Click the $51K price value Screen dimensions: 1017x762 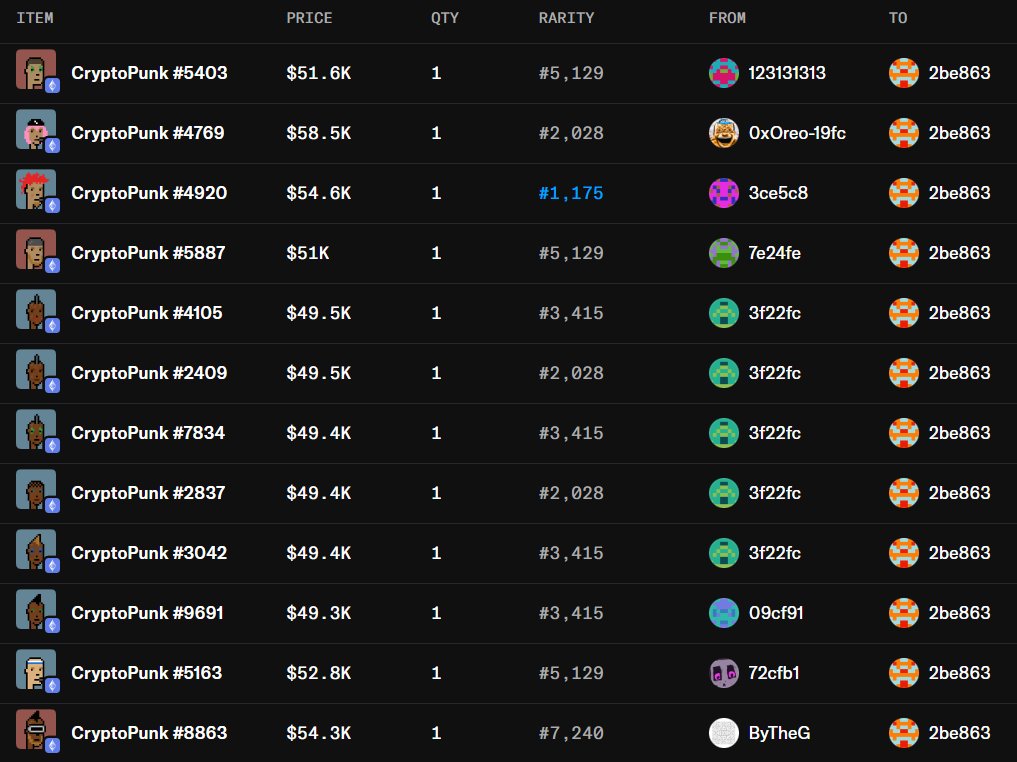coord(307,253)
